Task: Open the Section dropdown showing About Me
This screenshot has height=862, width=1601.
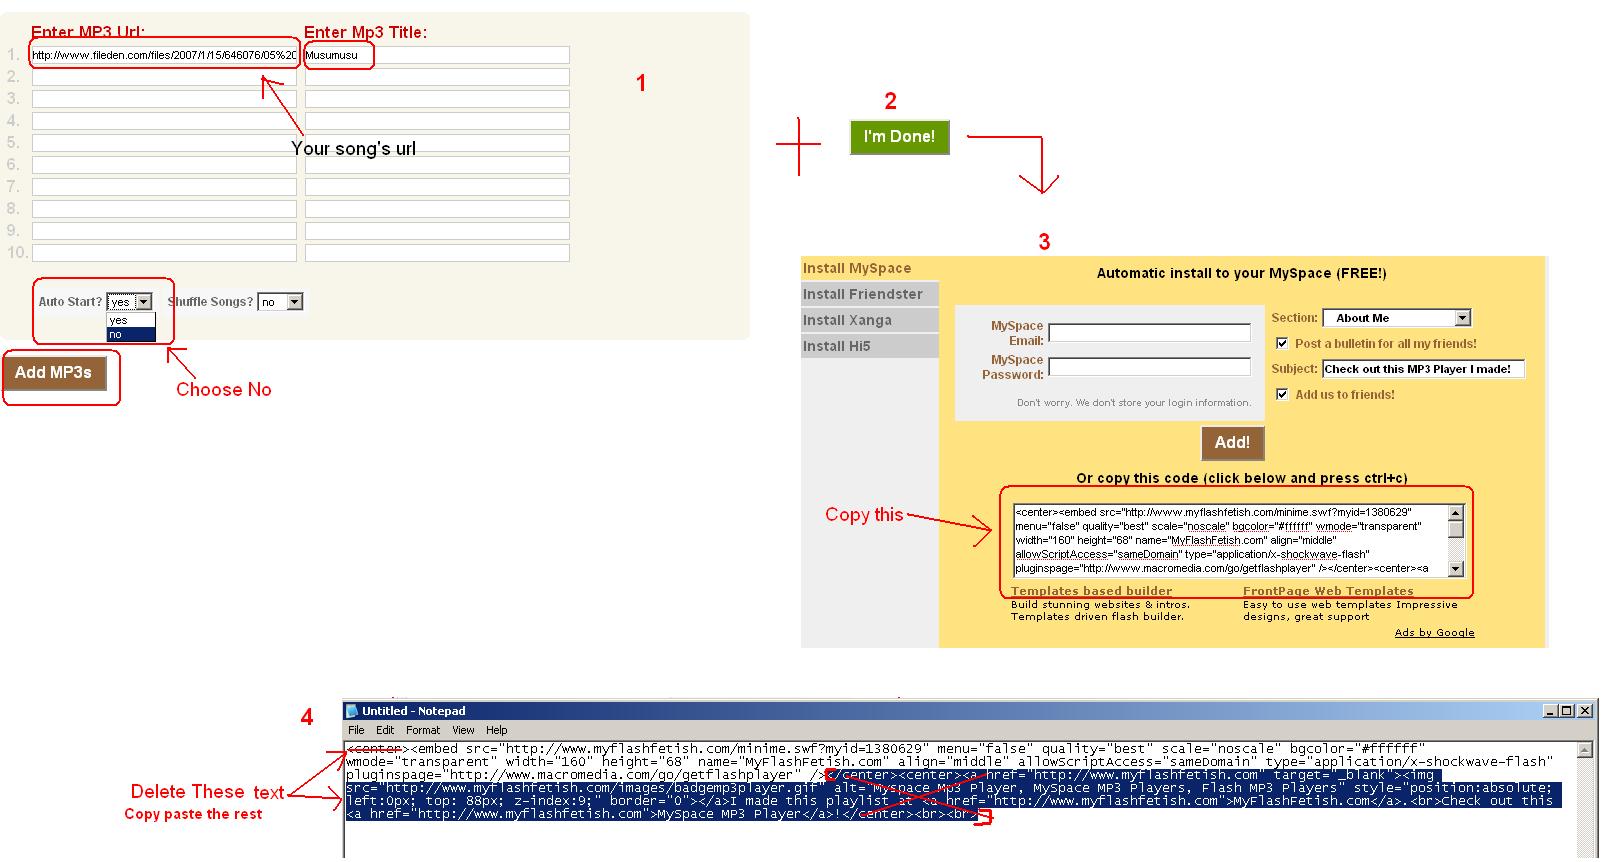Action: pyautogui.click(x=1462, y=318)
